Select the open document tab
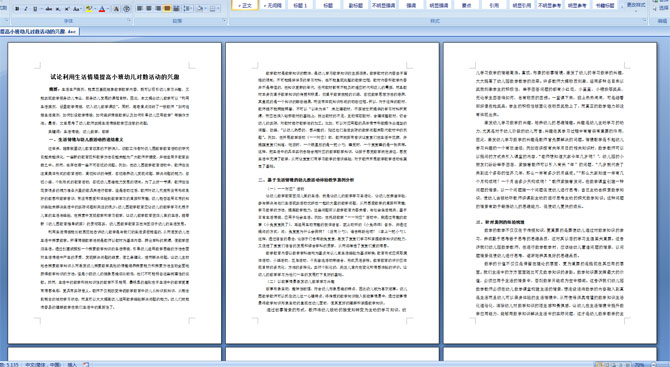The width and height of the screenshot is (670, 367). coord(39,32)
